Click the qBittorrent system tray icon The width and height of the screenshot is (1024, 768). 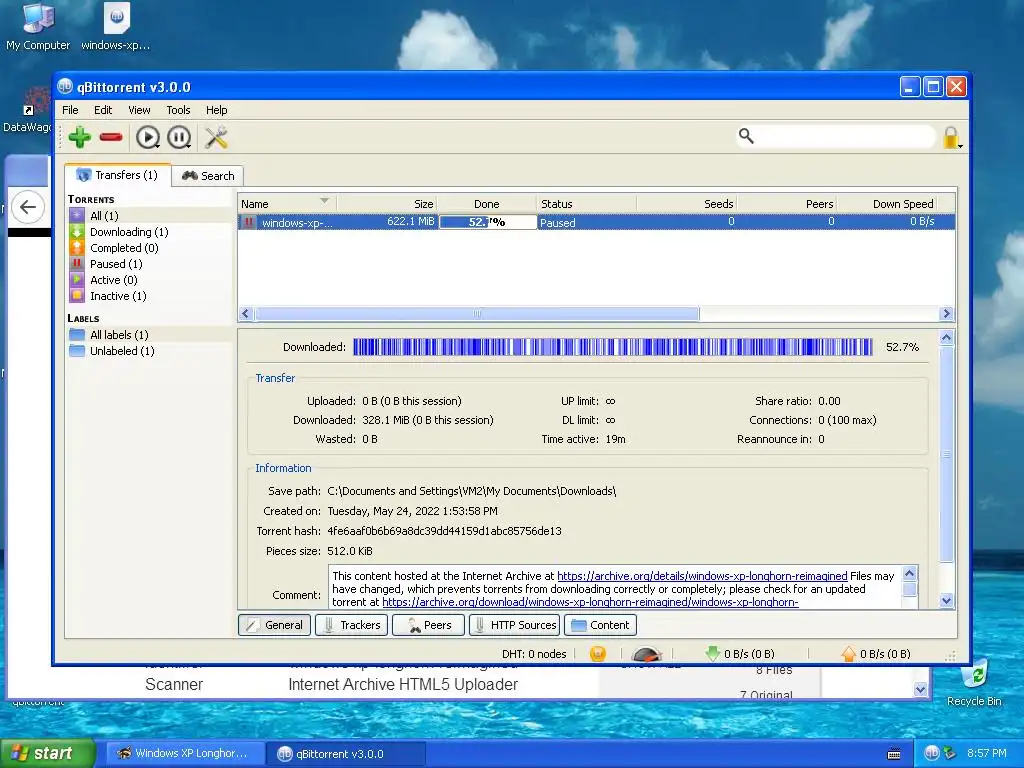(932, 753)
